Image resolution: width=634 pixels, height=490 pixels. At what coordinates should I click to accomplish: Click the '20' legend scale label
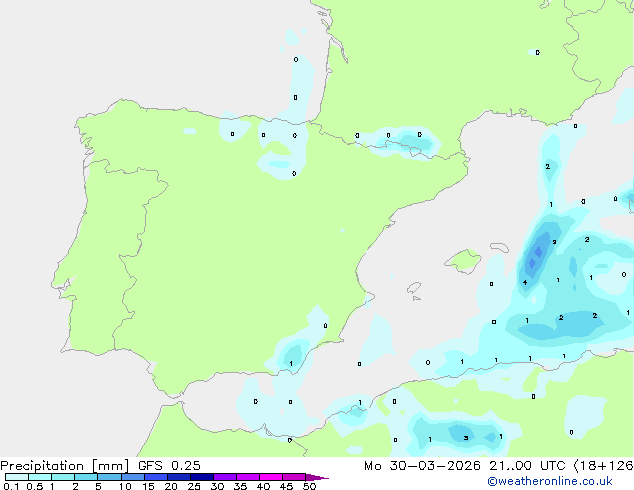click(171, 486)
